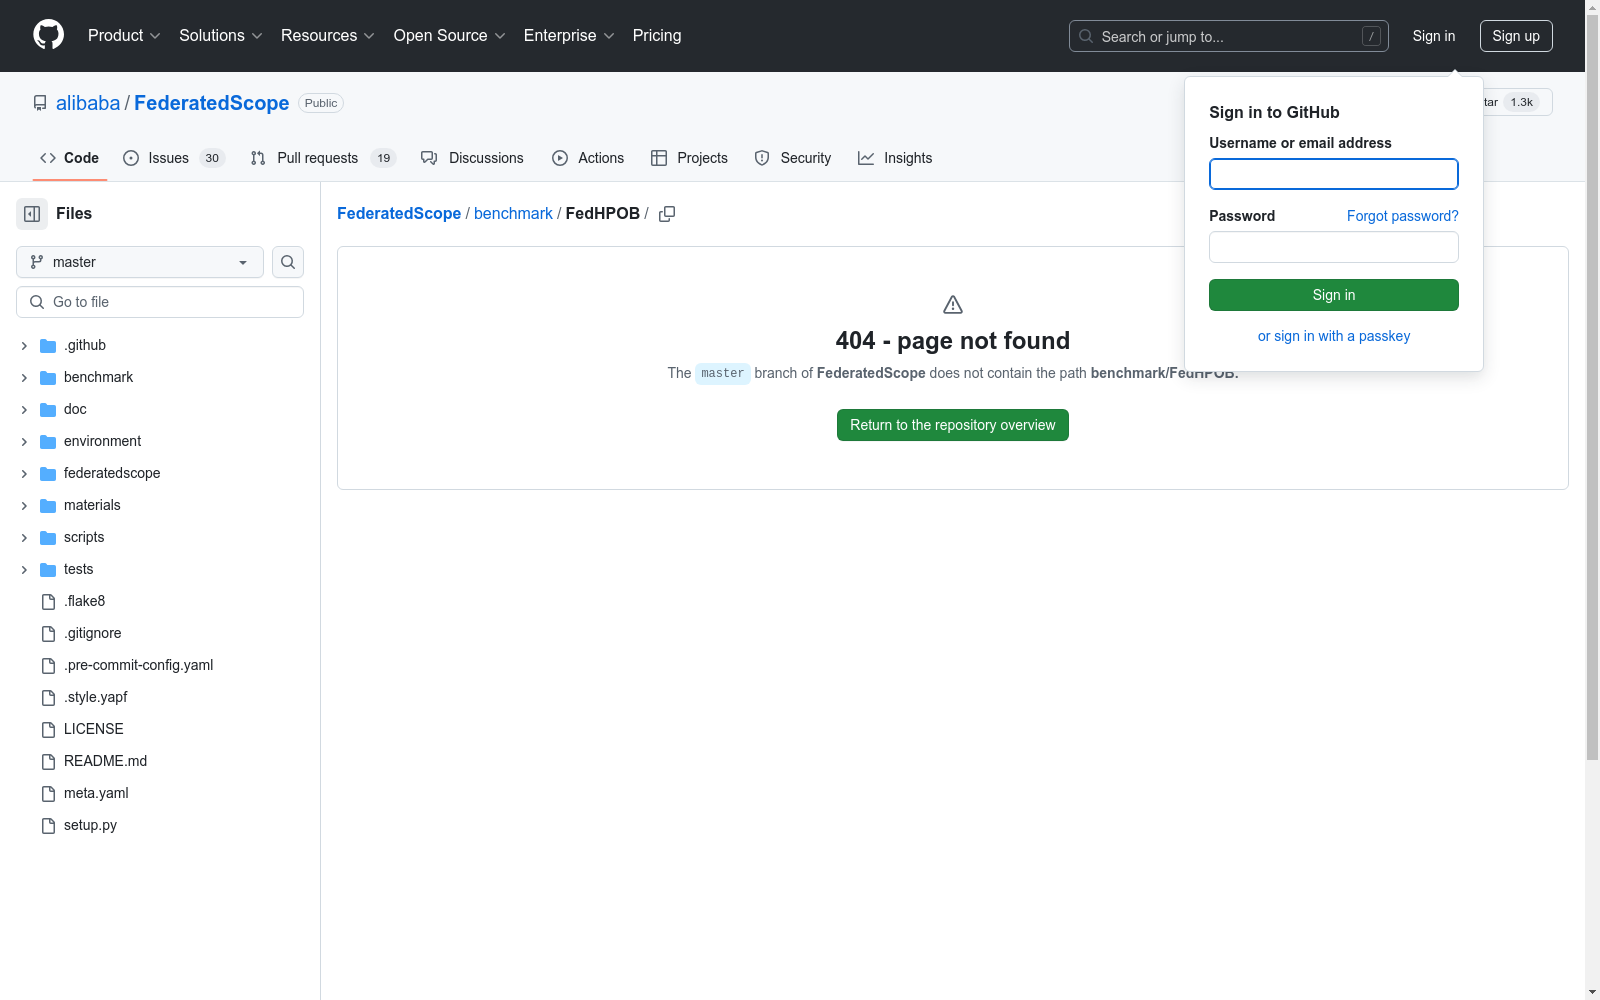Open the alibaba owner link
This screenshot has width=1600, height=1000.
[88, 103]
